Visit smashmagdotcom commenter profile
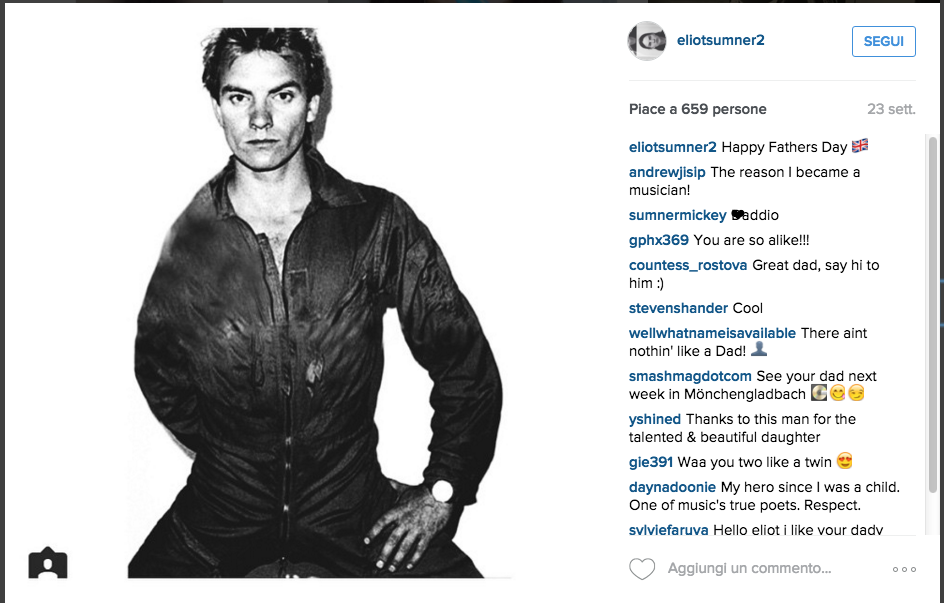The image size is (944, 603). [x=691, y=376]
